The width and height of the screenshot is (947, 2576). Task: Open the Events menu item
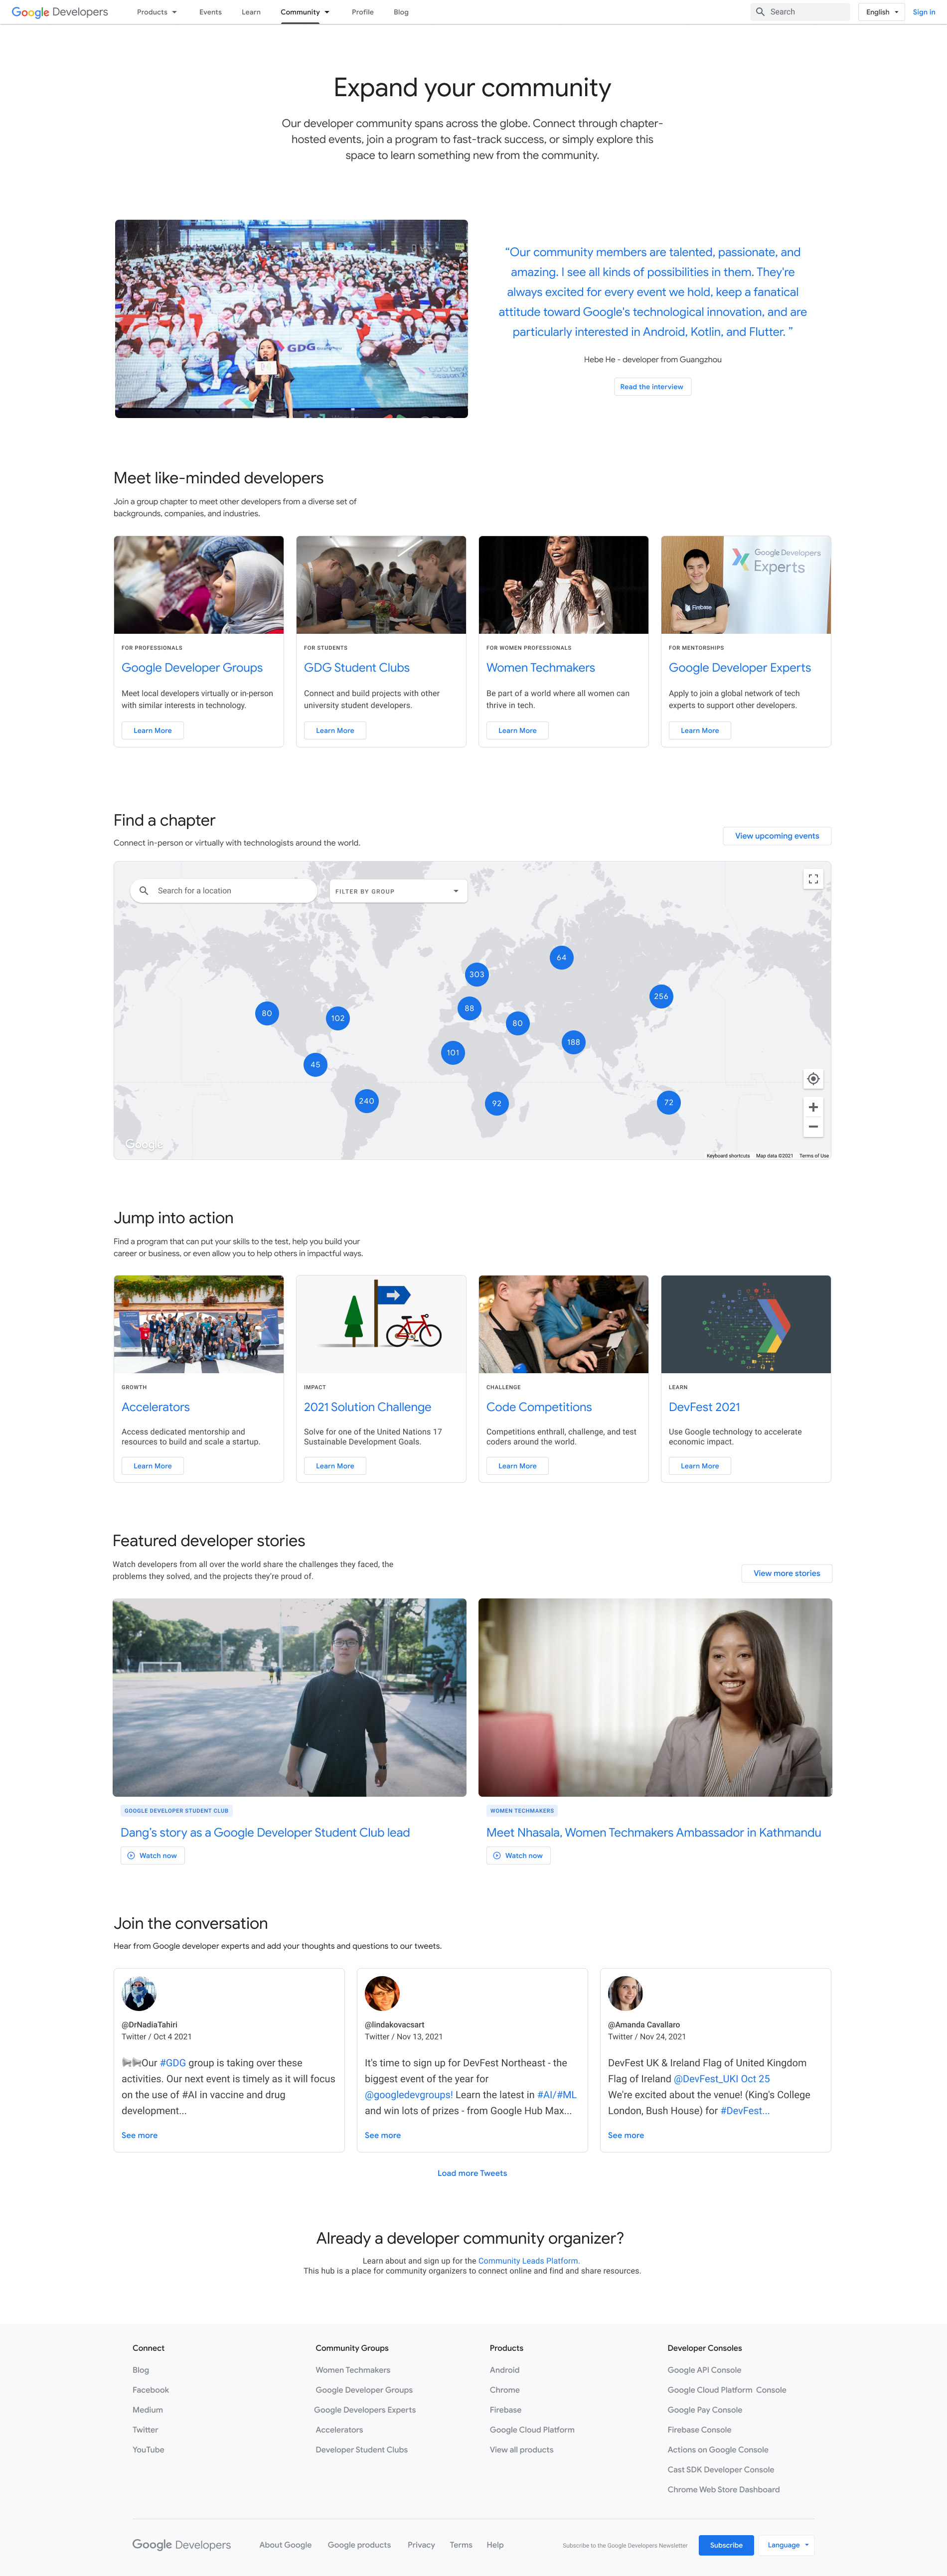coord(210,12)
